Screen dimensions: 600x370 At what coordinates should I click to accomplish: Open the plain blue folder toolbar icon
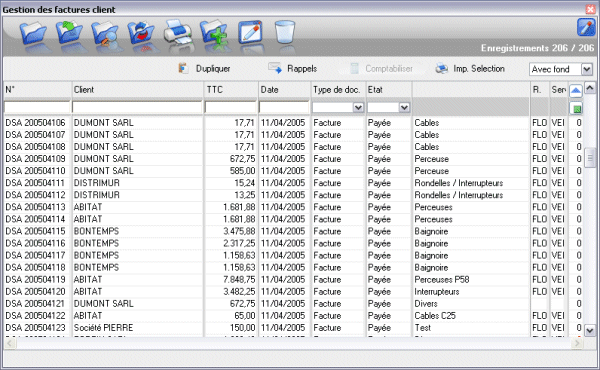[x=34, y=34]
